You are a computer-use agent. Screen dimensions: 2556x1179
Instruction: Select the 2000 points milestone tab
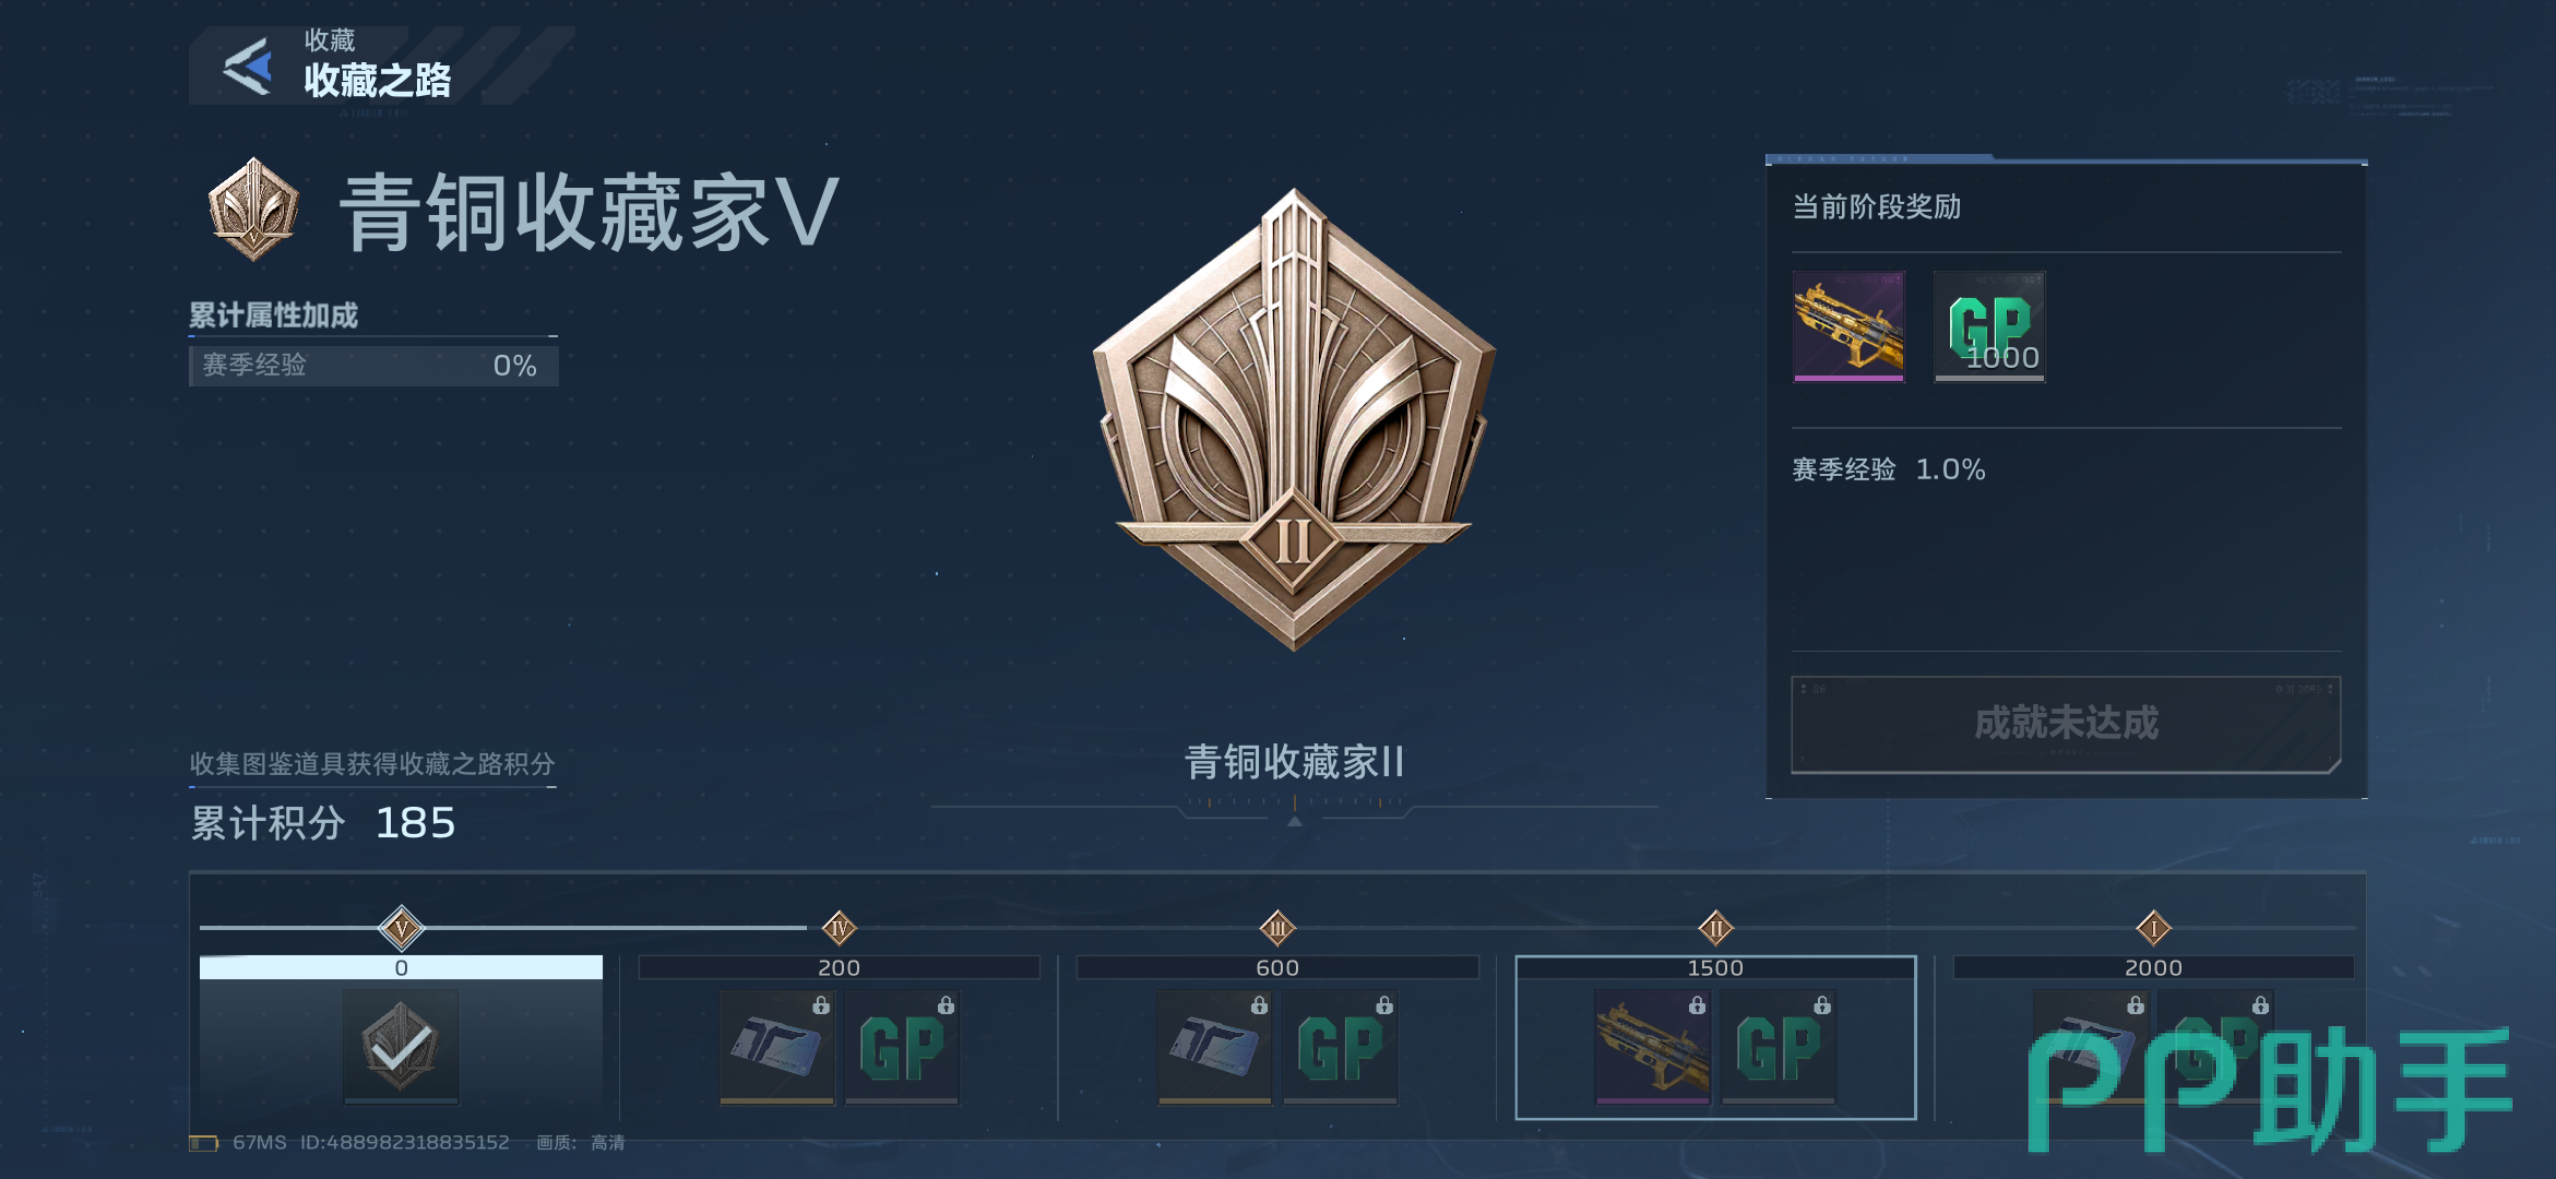coord(2154,967)
